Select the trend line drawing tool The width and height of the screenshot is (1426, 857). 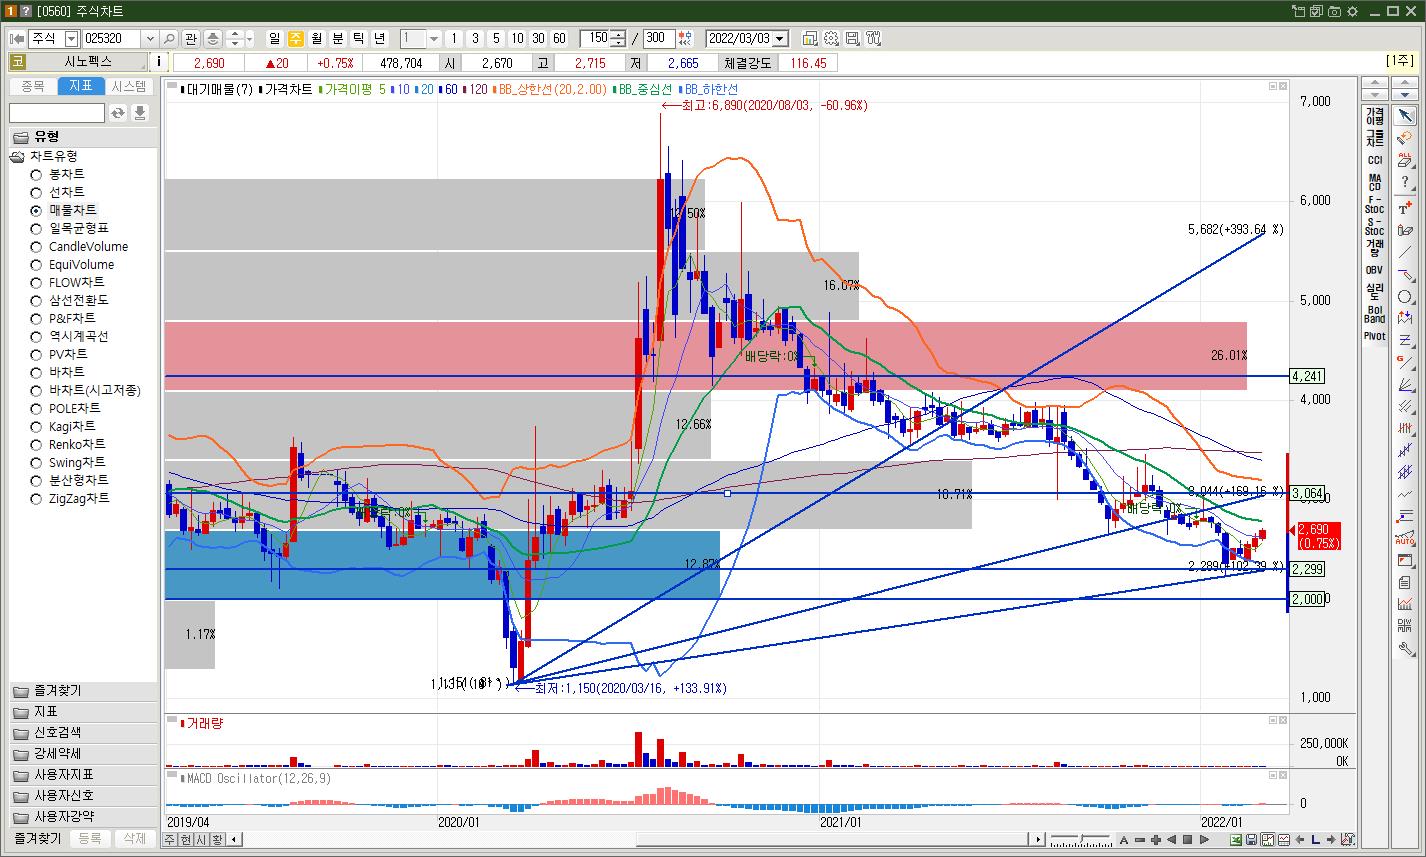click(x=1405, y=252)
